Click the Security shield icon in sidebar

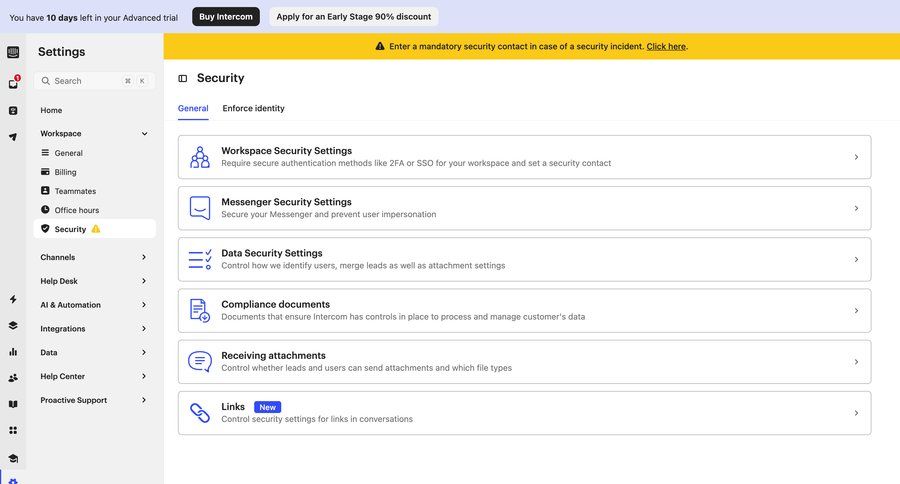45,229
